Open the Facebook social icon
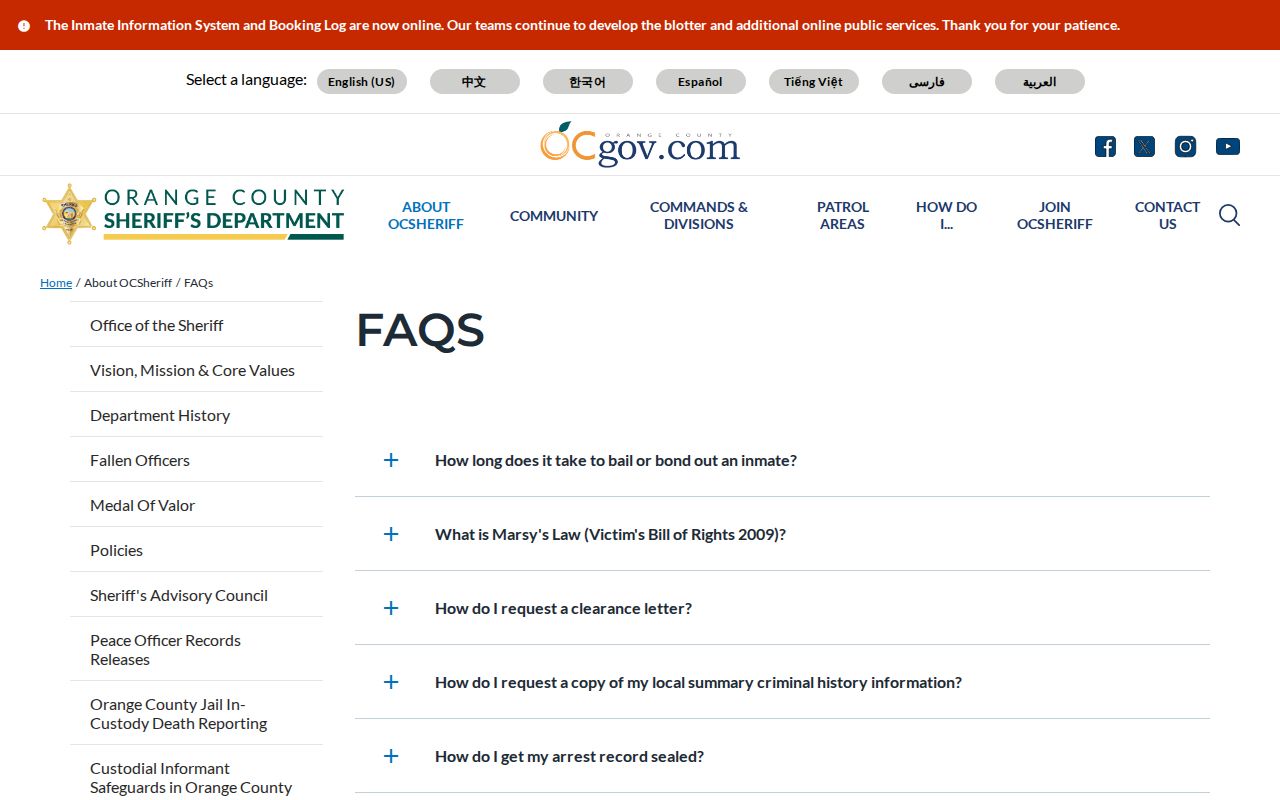The width and height of the screenshot is (1280, 800). 1105,147
